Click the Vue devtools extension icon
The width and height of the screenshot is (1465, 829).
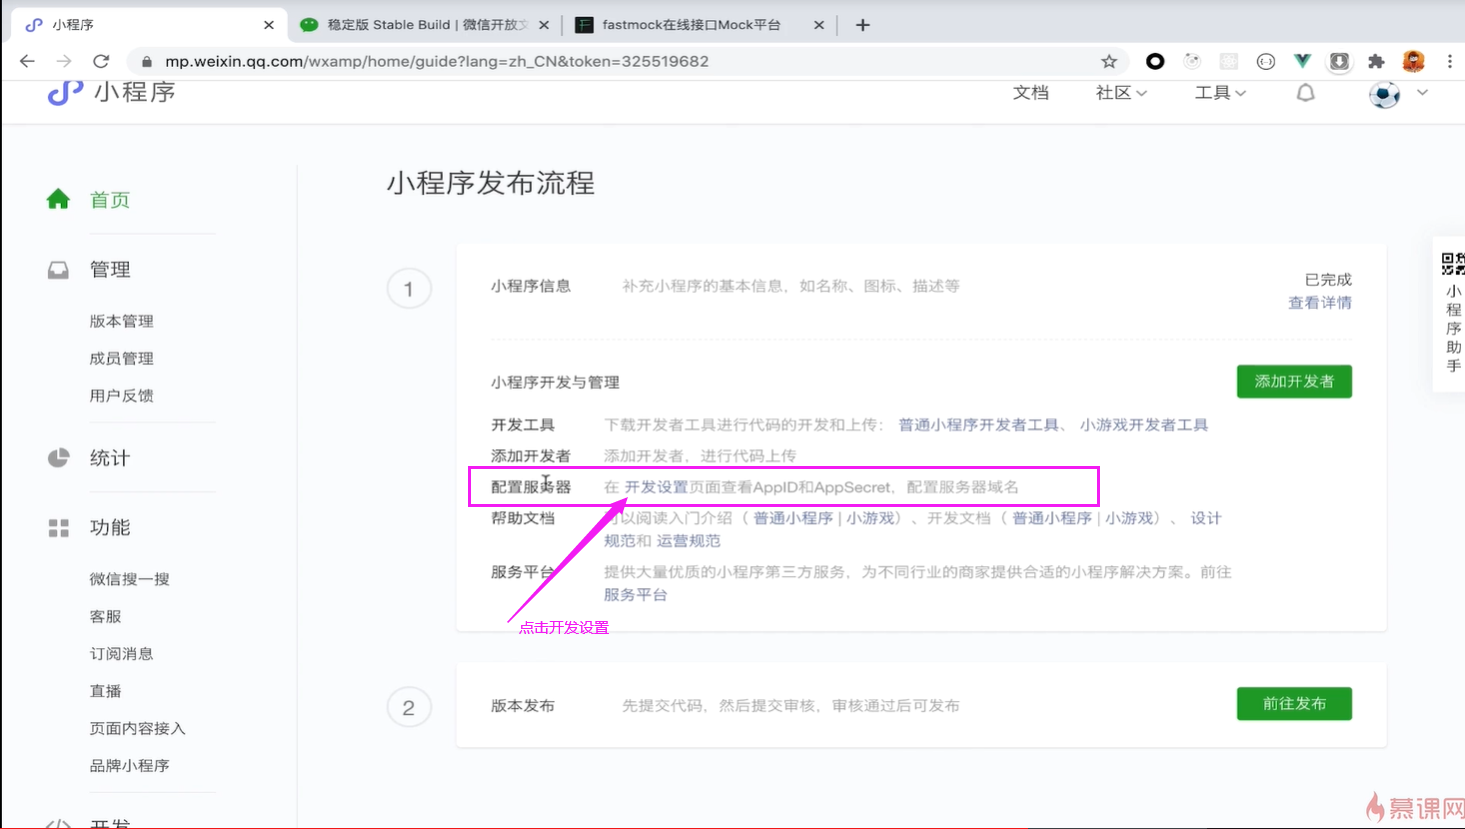(1302, 61)
